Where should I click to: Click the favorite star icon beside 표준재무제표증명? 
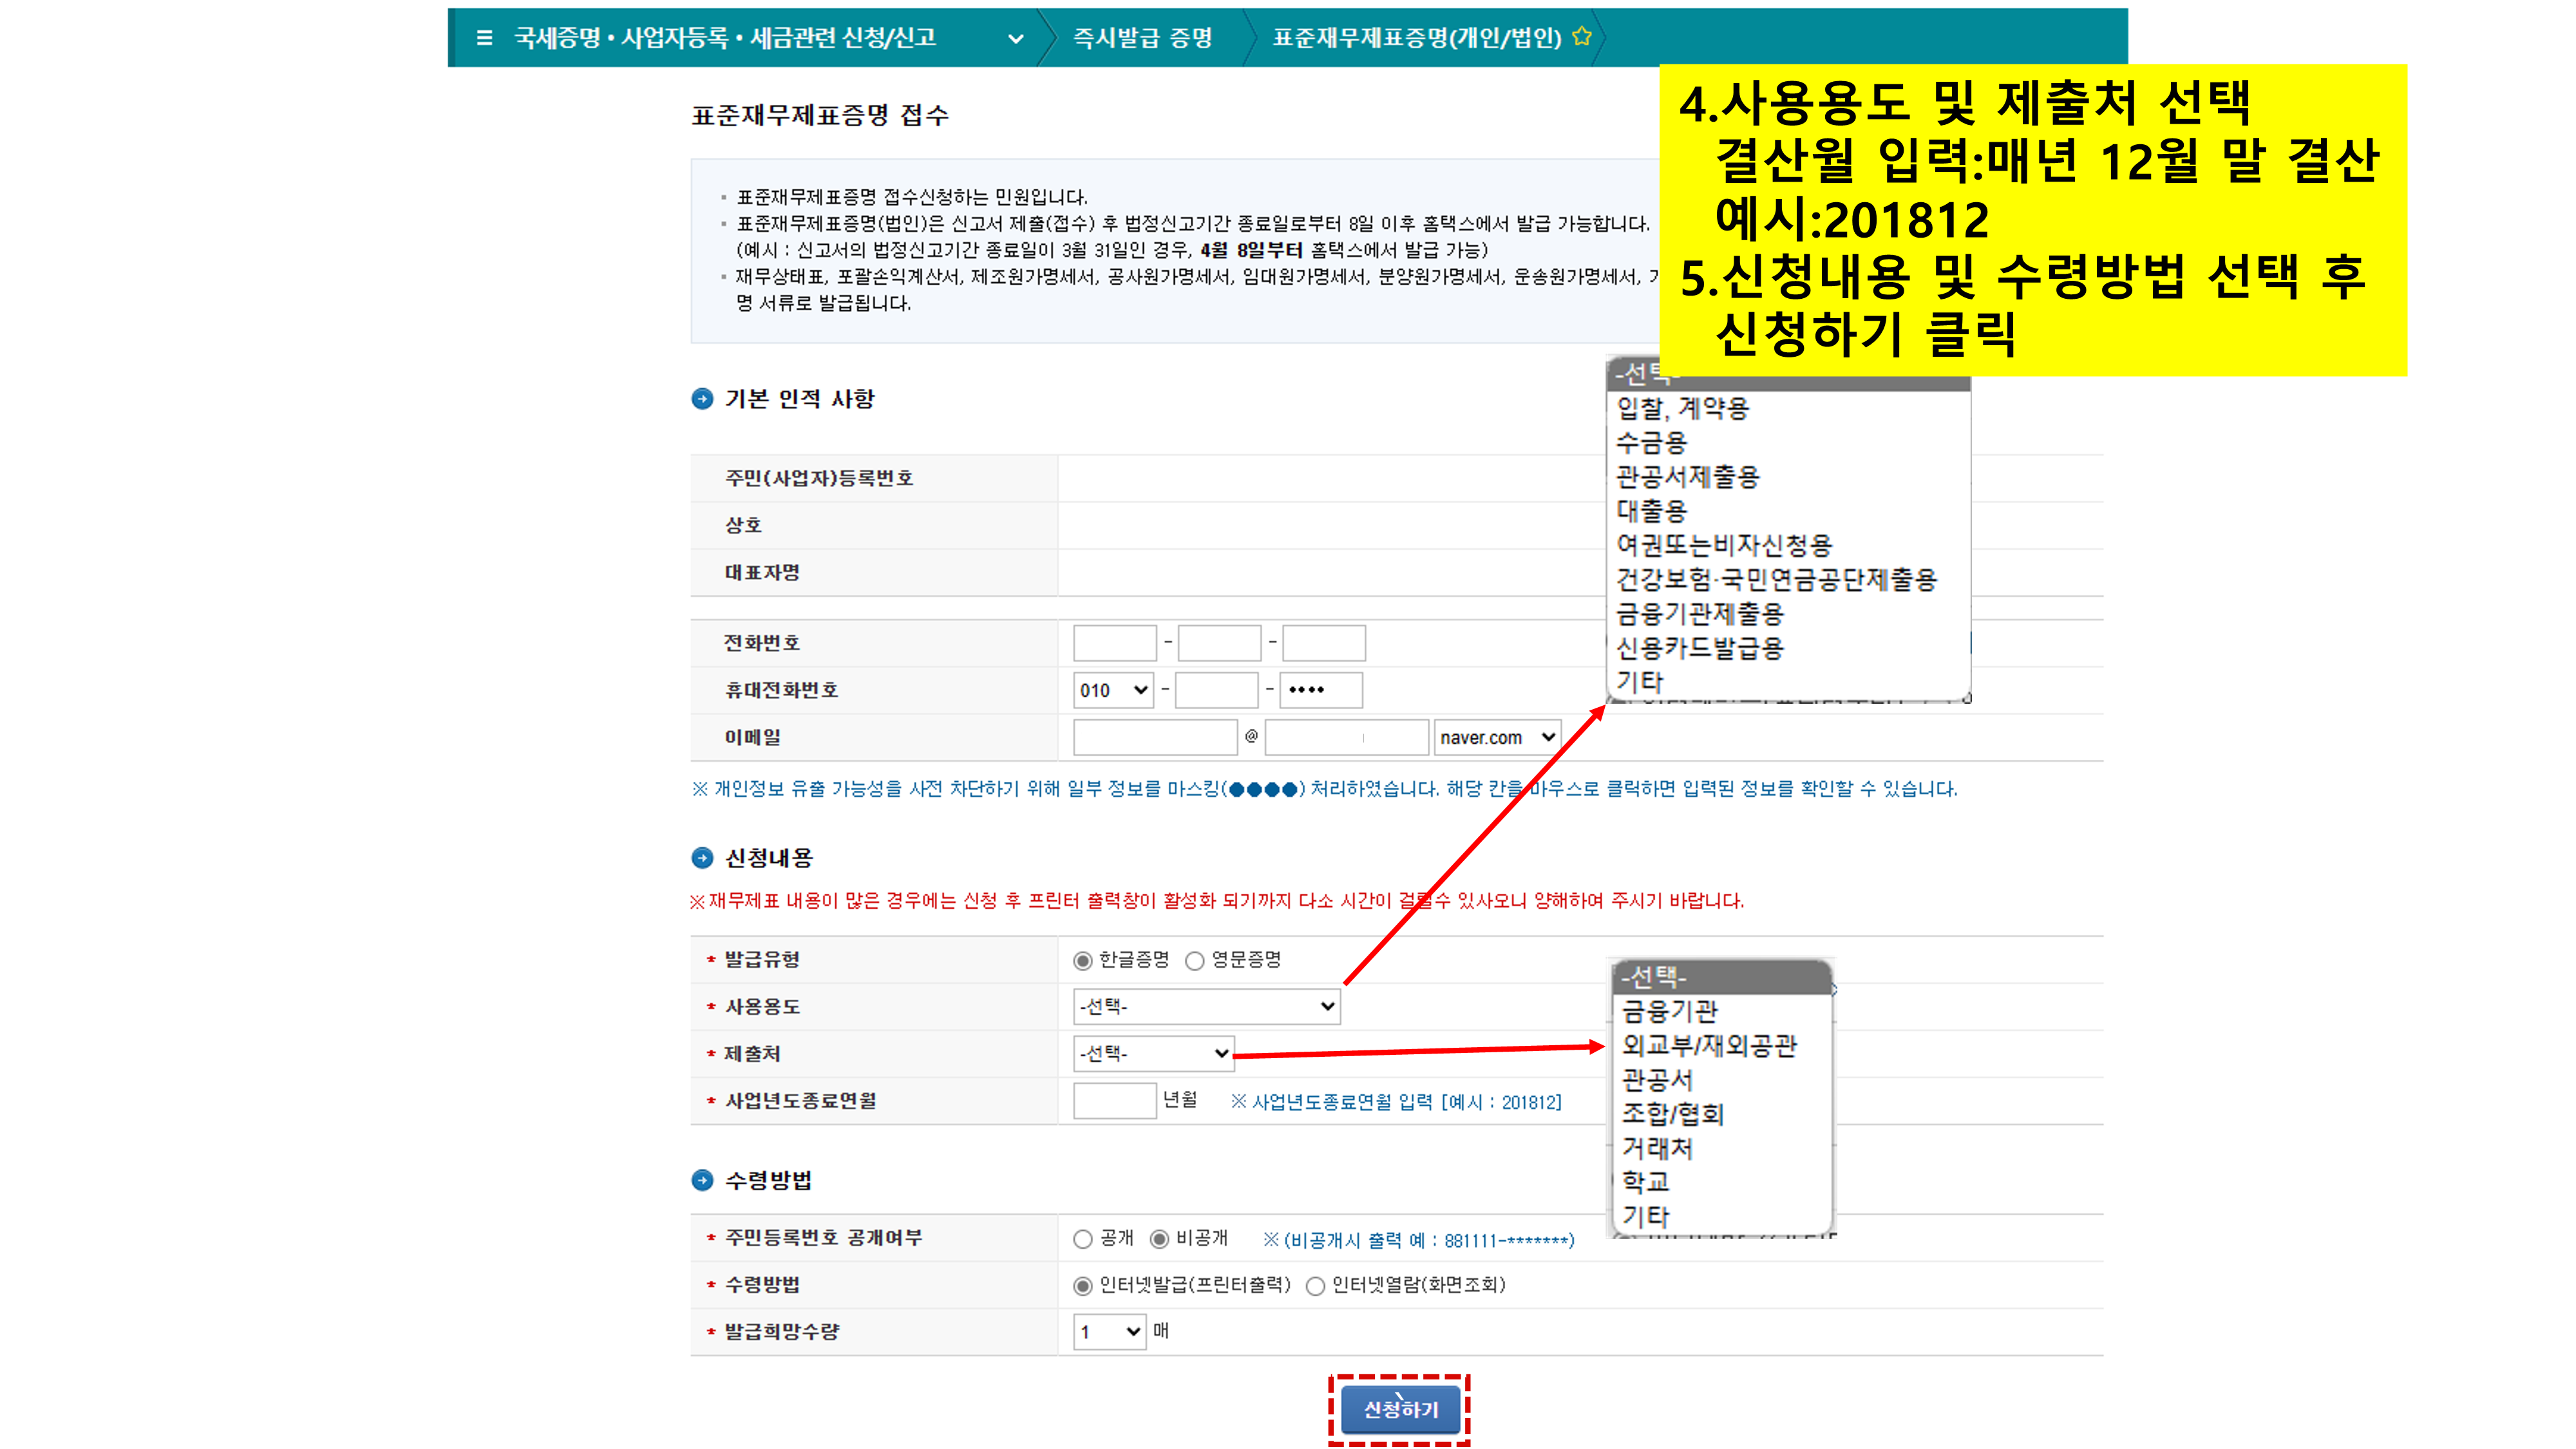coord(1582,37)
